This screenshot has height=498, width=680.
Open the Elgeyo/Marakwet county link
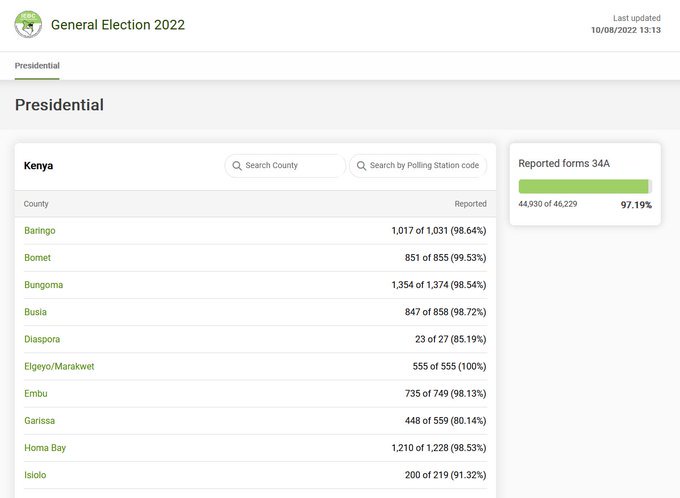point(59,366)
